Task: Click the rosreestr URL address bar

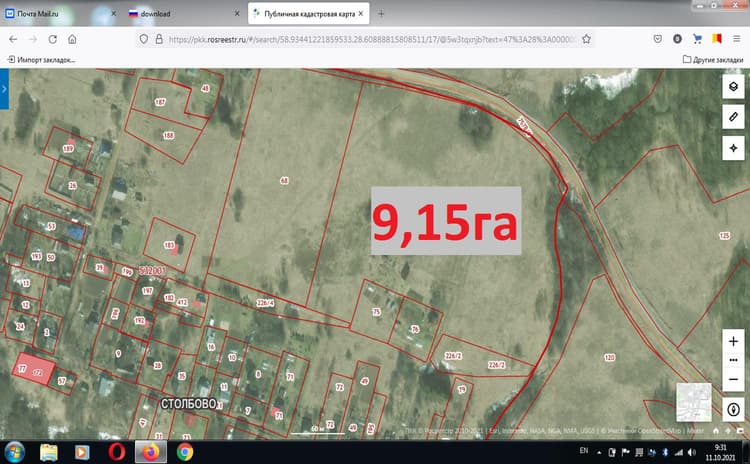Action: click(366, 39)
